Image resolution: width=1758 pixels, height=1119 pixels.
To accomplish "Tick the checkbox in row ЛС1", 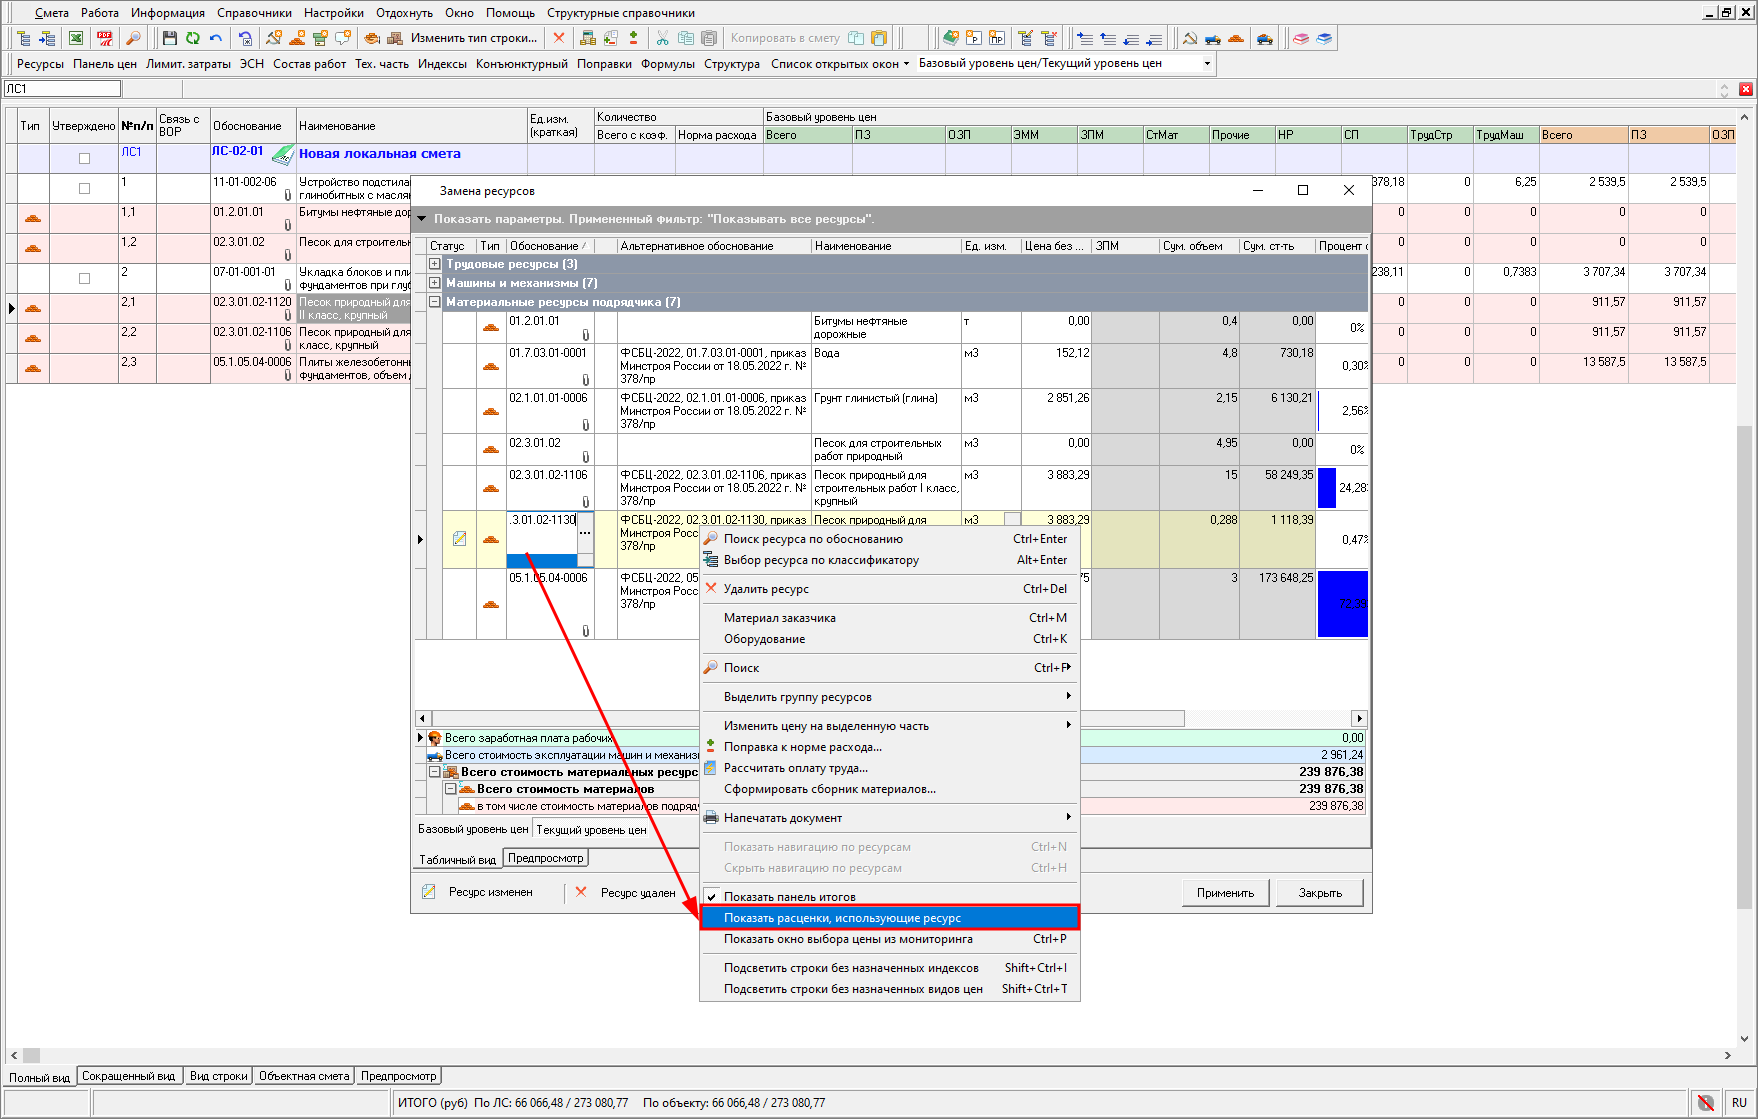I will pos(84,158).
